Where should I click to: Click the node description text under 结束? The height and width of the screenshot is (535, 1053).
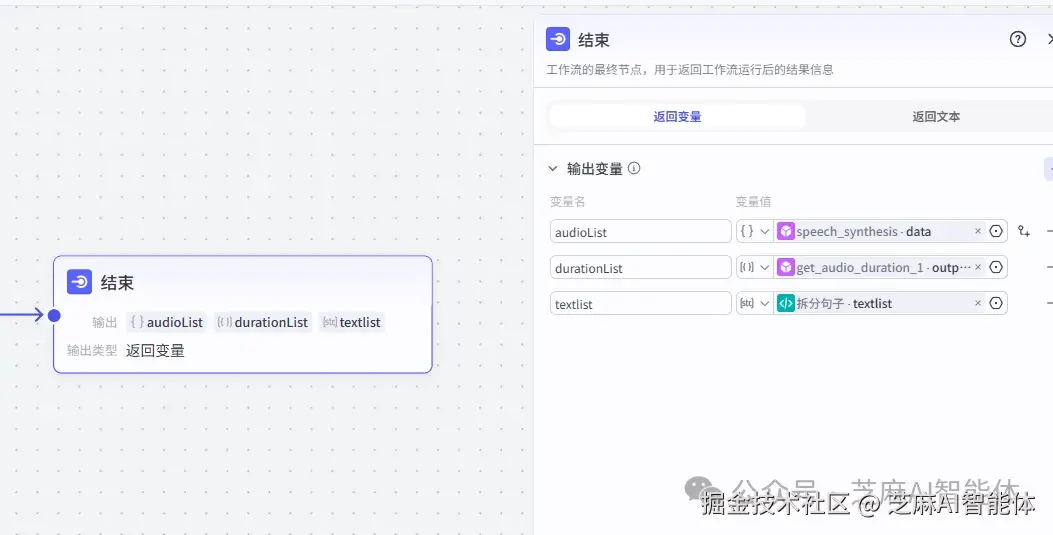(690, 69)
